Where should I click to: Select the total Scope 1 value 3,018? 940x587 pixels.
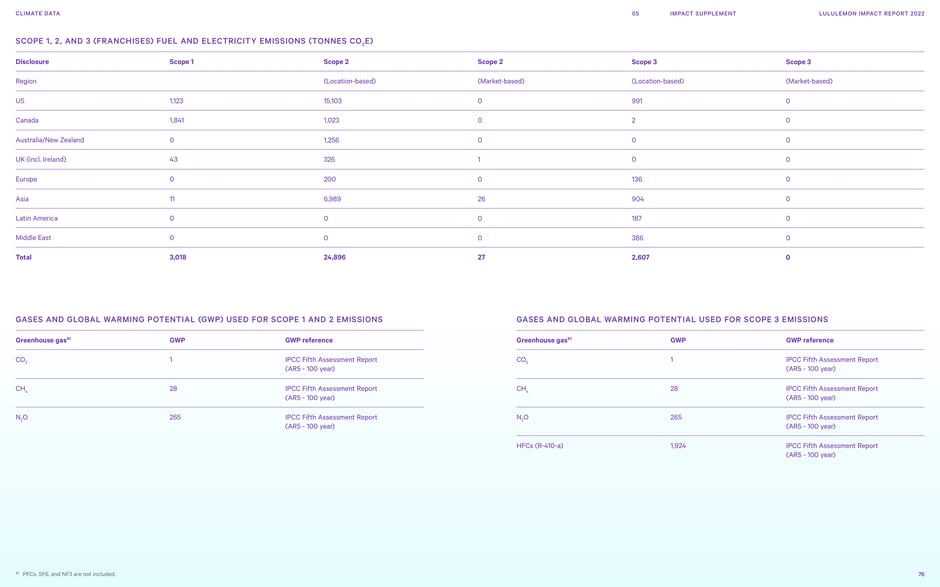178,257
